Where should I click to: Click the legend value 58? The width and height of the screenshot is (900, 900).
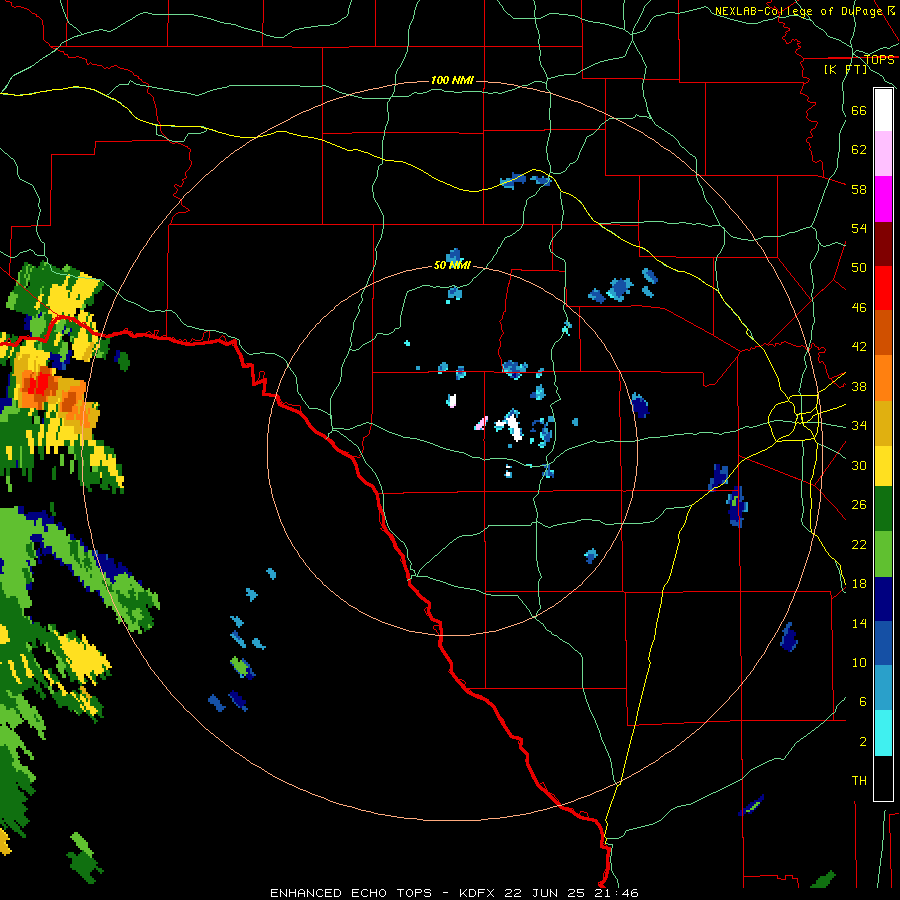click(859, 189)
